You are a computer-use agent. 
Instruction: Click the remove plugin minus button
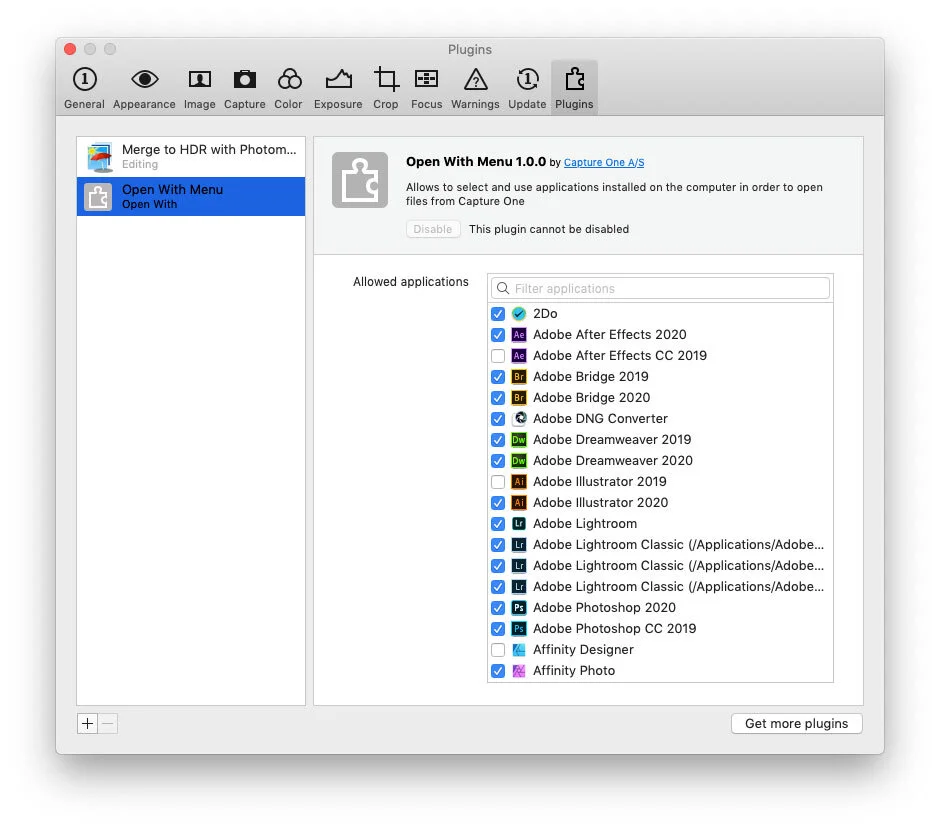108,724
